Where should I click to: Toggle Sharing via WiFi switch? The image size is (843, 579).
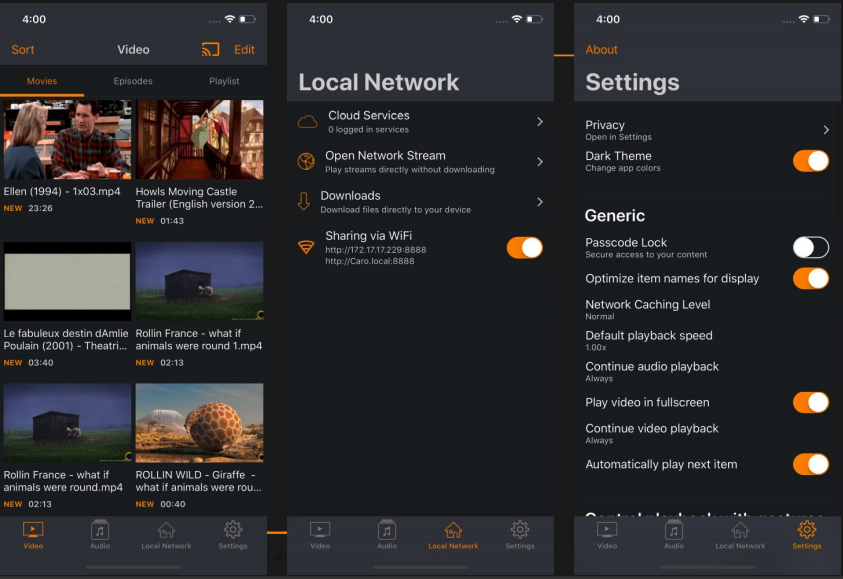pos(525,248)
